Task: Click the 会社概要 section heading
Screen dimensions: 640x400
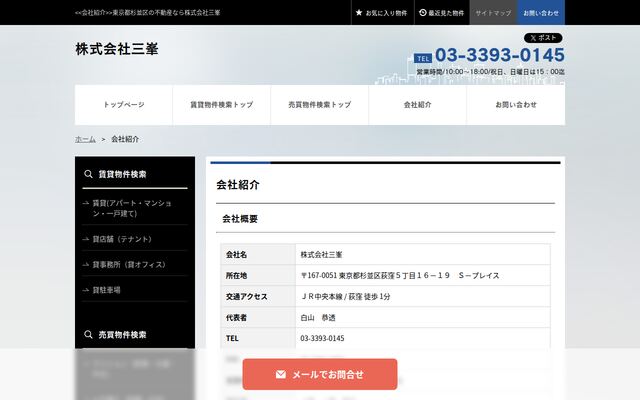Action: (x=240, y=219)
